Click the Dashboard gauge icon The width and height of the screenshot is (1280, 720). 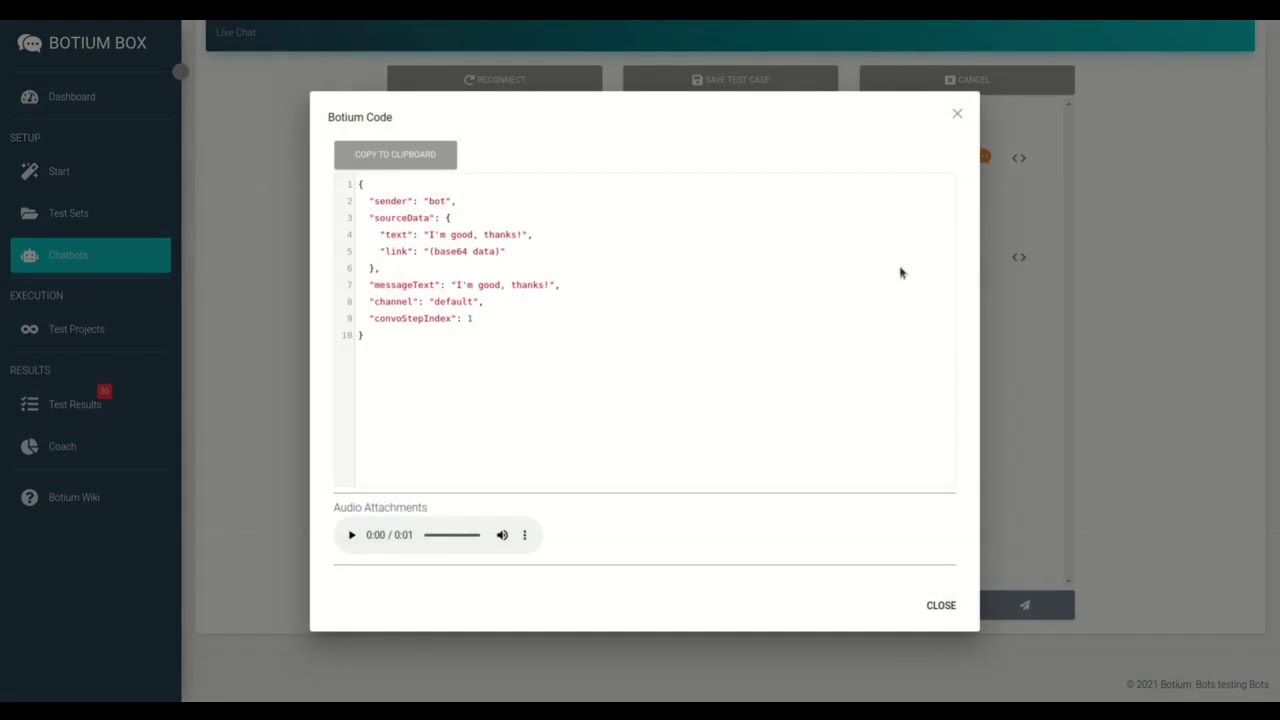tap(29, 97)
